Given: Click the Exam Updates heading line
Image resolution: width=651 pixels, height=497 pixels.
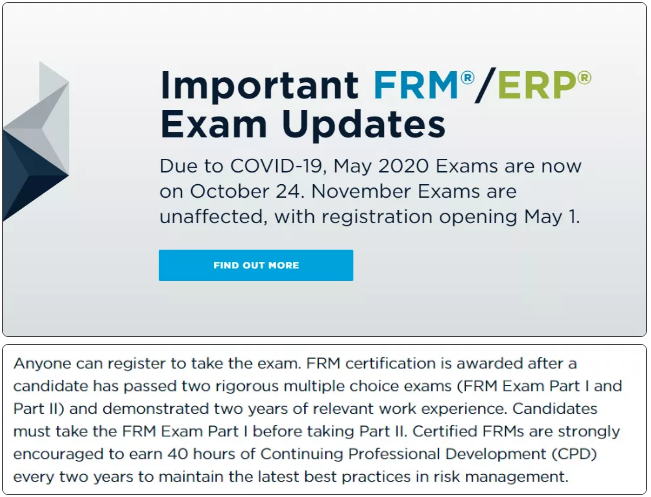Looking at the screenshot, I should point(302,126).
